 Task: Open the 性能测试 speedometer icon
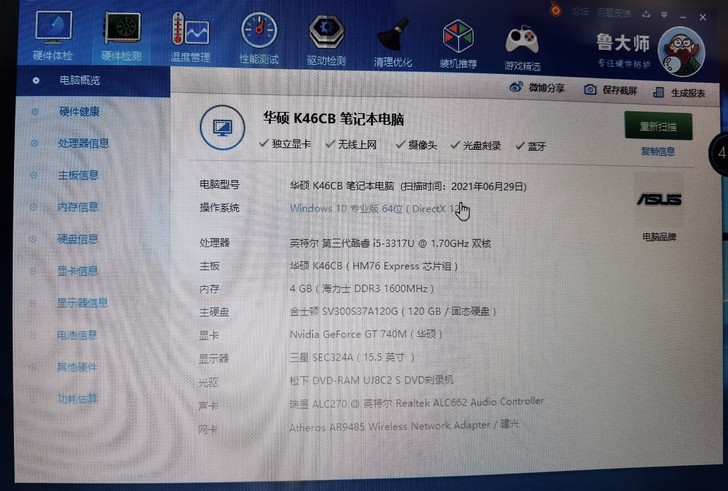[259, 31]
